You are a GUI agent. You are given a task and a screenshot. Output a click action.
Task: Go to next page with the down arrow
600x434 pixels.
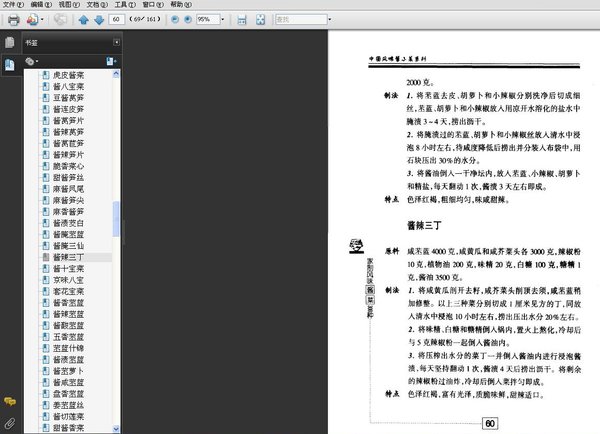coord(99,19)
